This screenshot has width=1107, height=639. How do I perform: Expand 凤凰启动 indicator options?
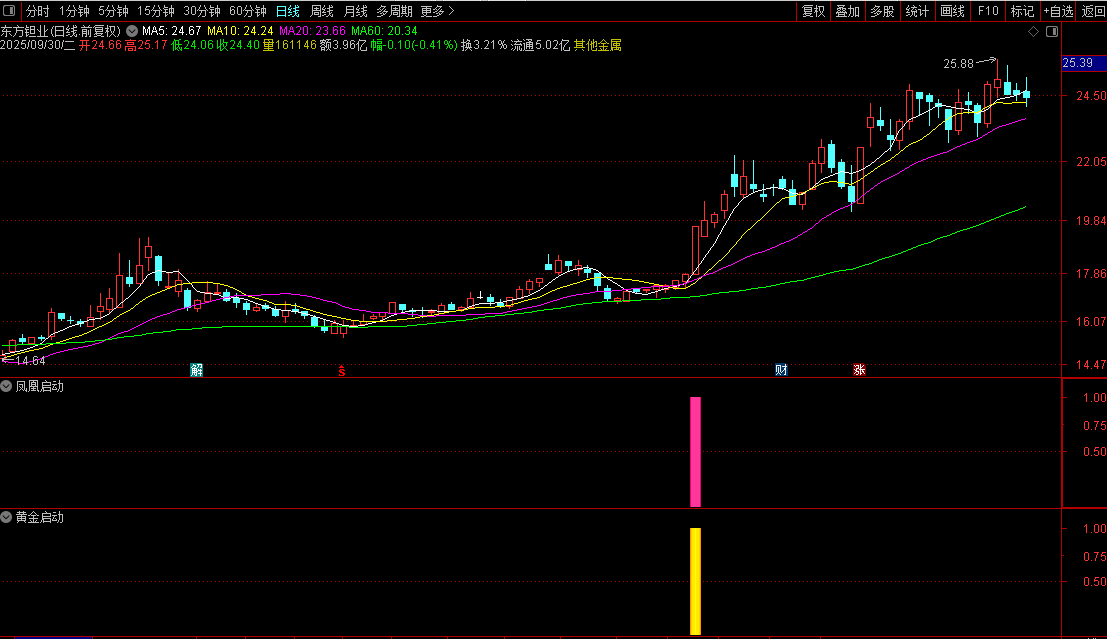click(6, 386)
